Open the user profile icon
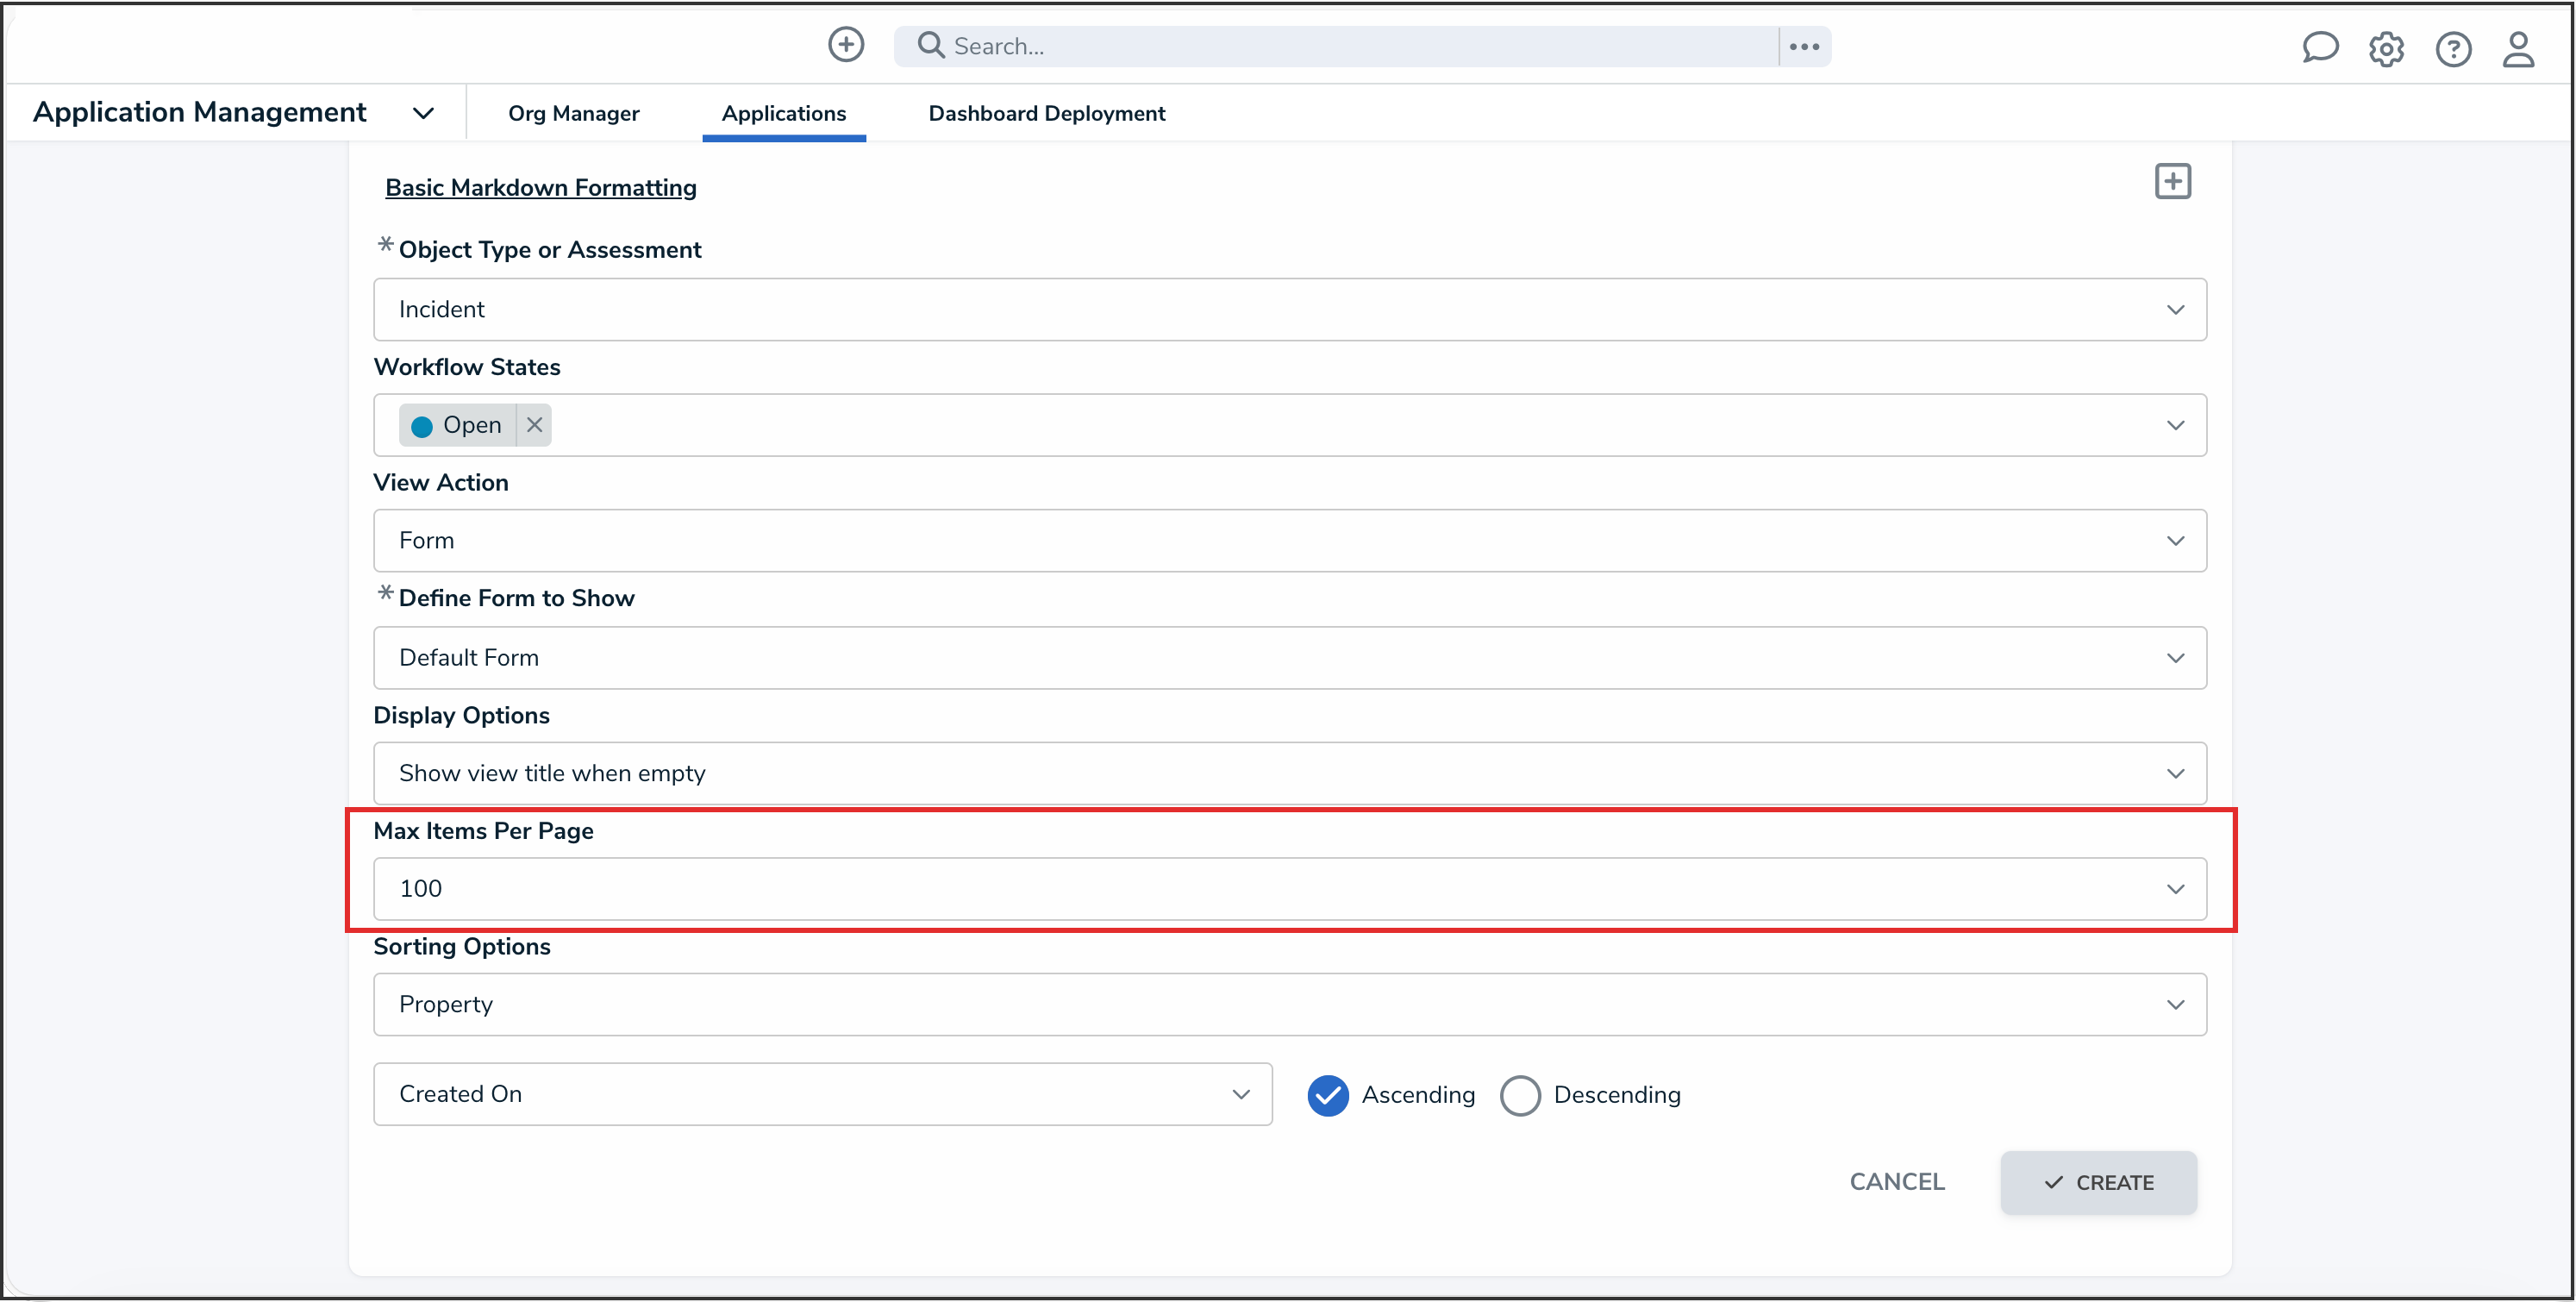 2518,49
